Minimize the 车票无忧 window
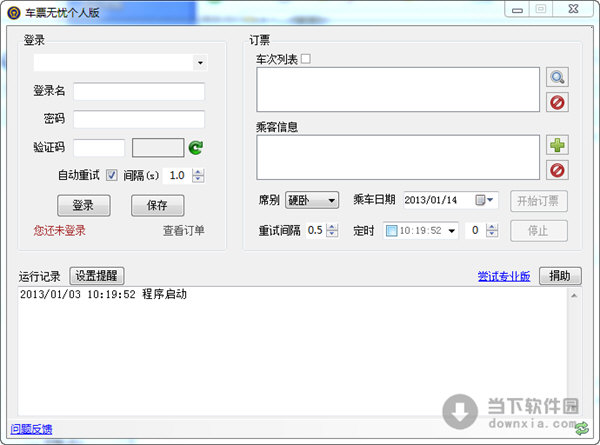Viewport: 600px width, 445px height. coord(517,10)
